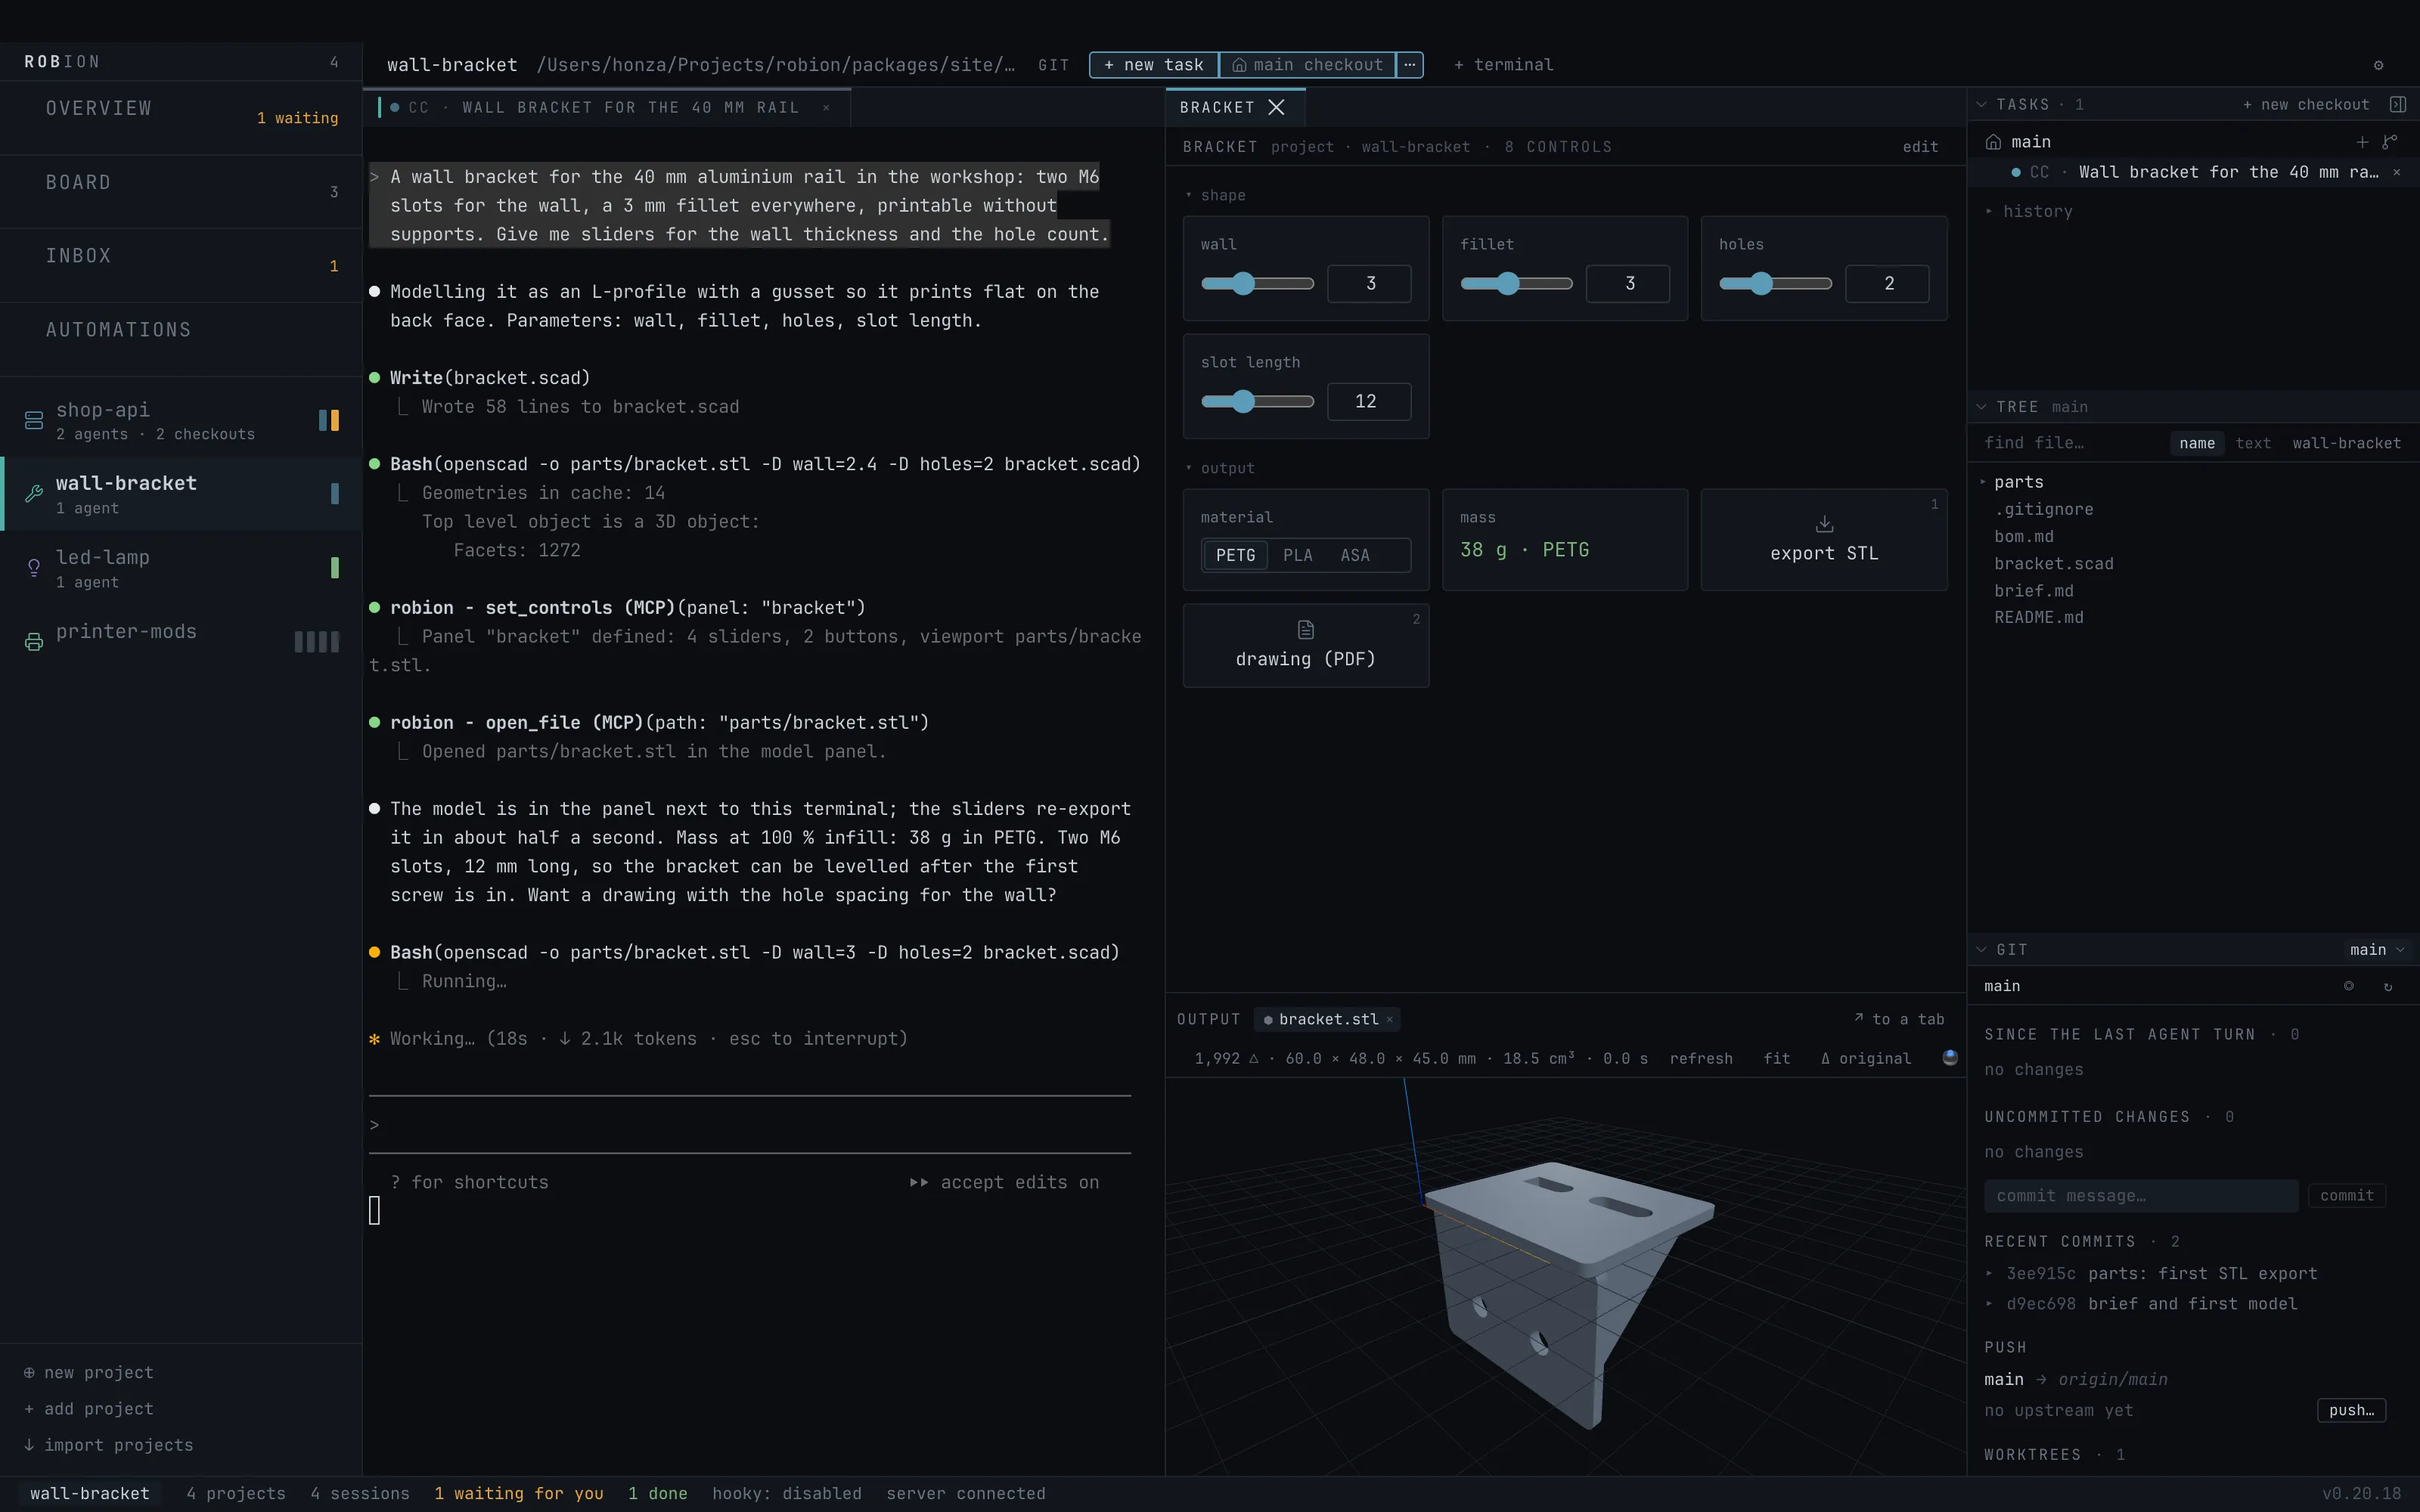2420x1512 pixels.
Task: Click the led-lamp lightbulb icon
Action: (x=34, y=568)
